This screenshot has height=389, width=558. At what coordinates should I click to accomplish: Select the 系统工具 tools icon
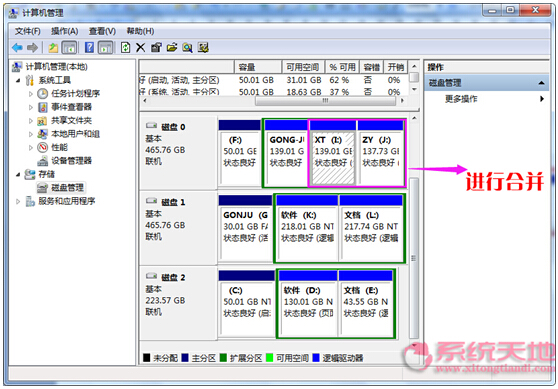(x=30, y=80)
